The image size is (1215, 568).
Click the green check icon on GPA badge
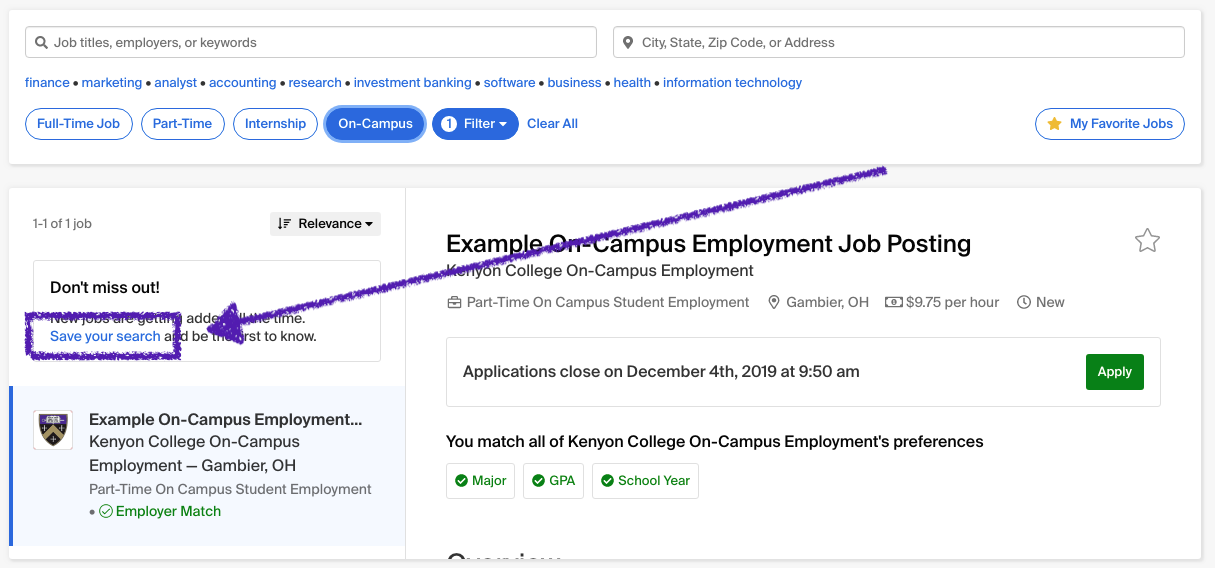[x=539, y=481]
